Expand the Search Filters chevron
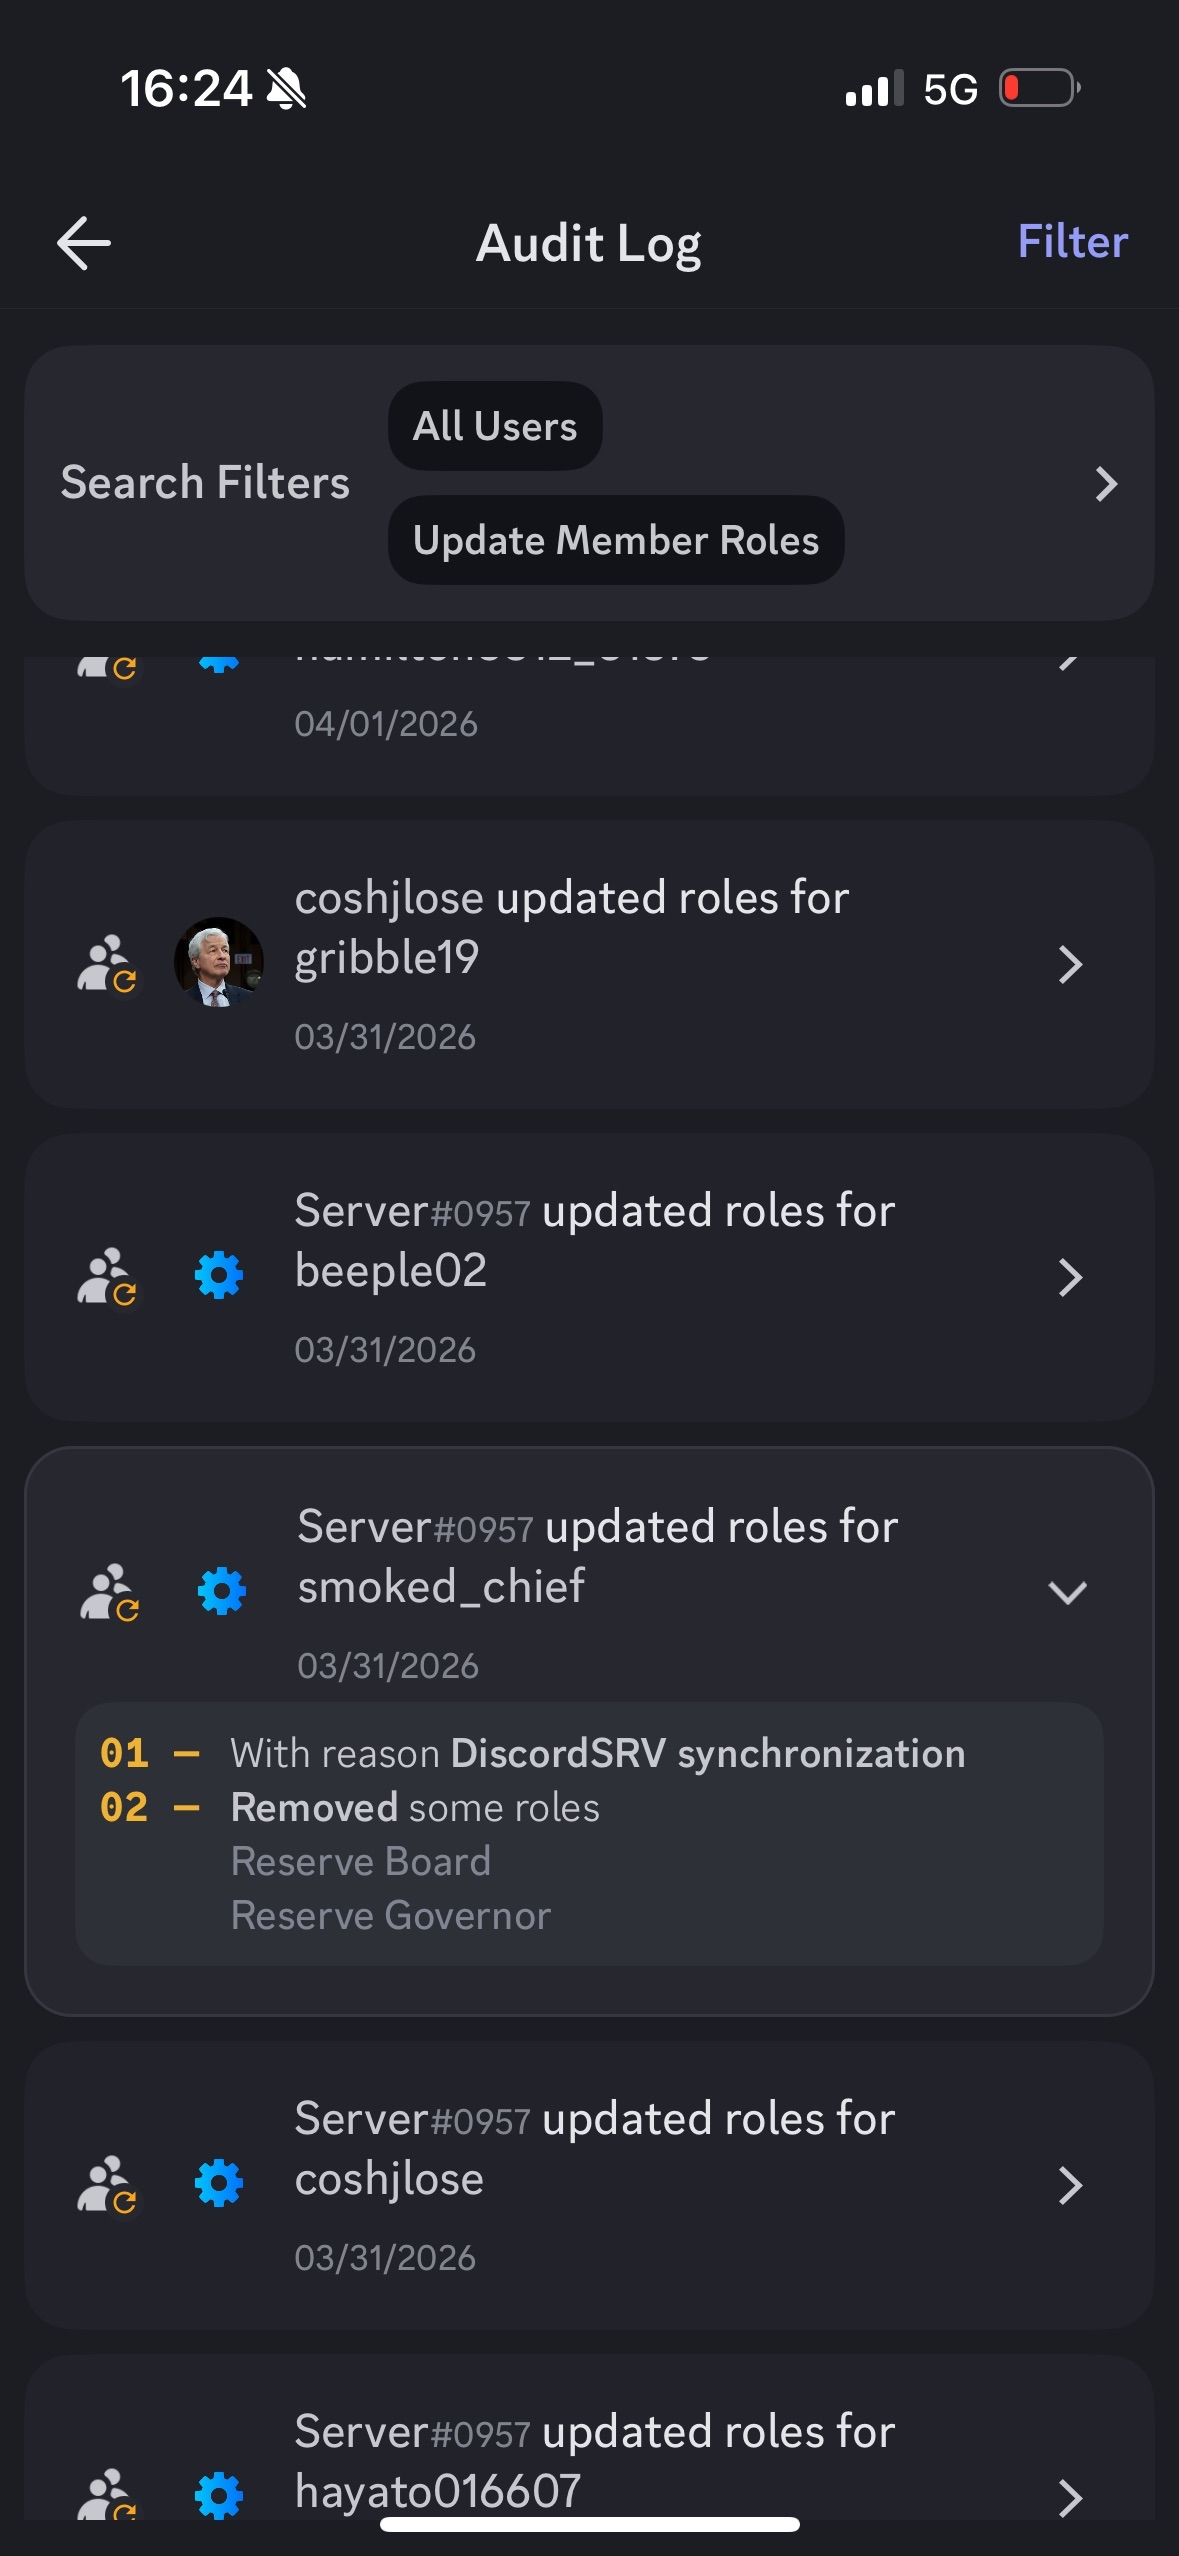This screenshot has width=1179, height=2556. coord(1105,484)
